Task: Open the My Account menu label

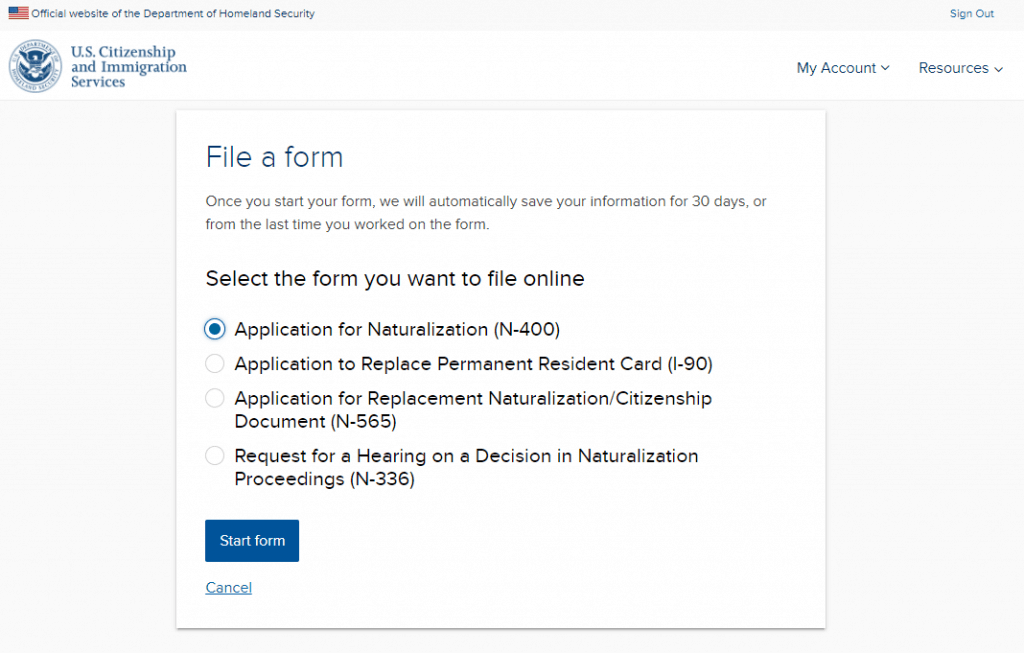Action: point(836,68)
